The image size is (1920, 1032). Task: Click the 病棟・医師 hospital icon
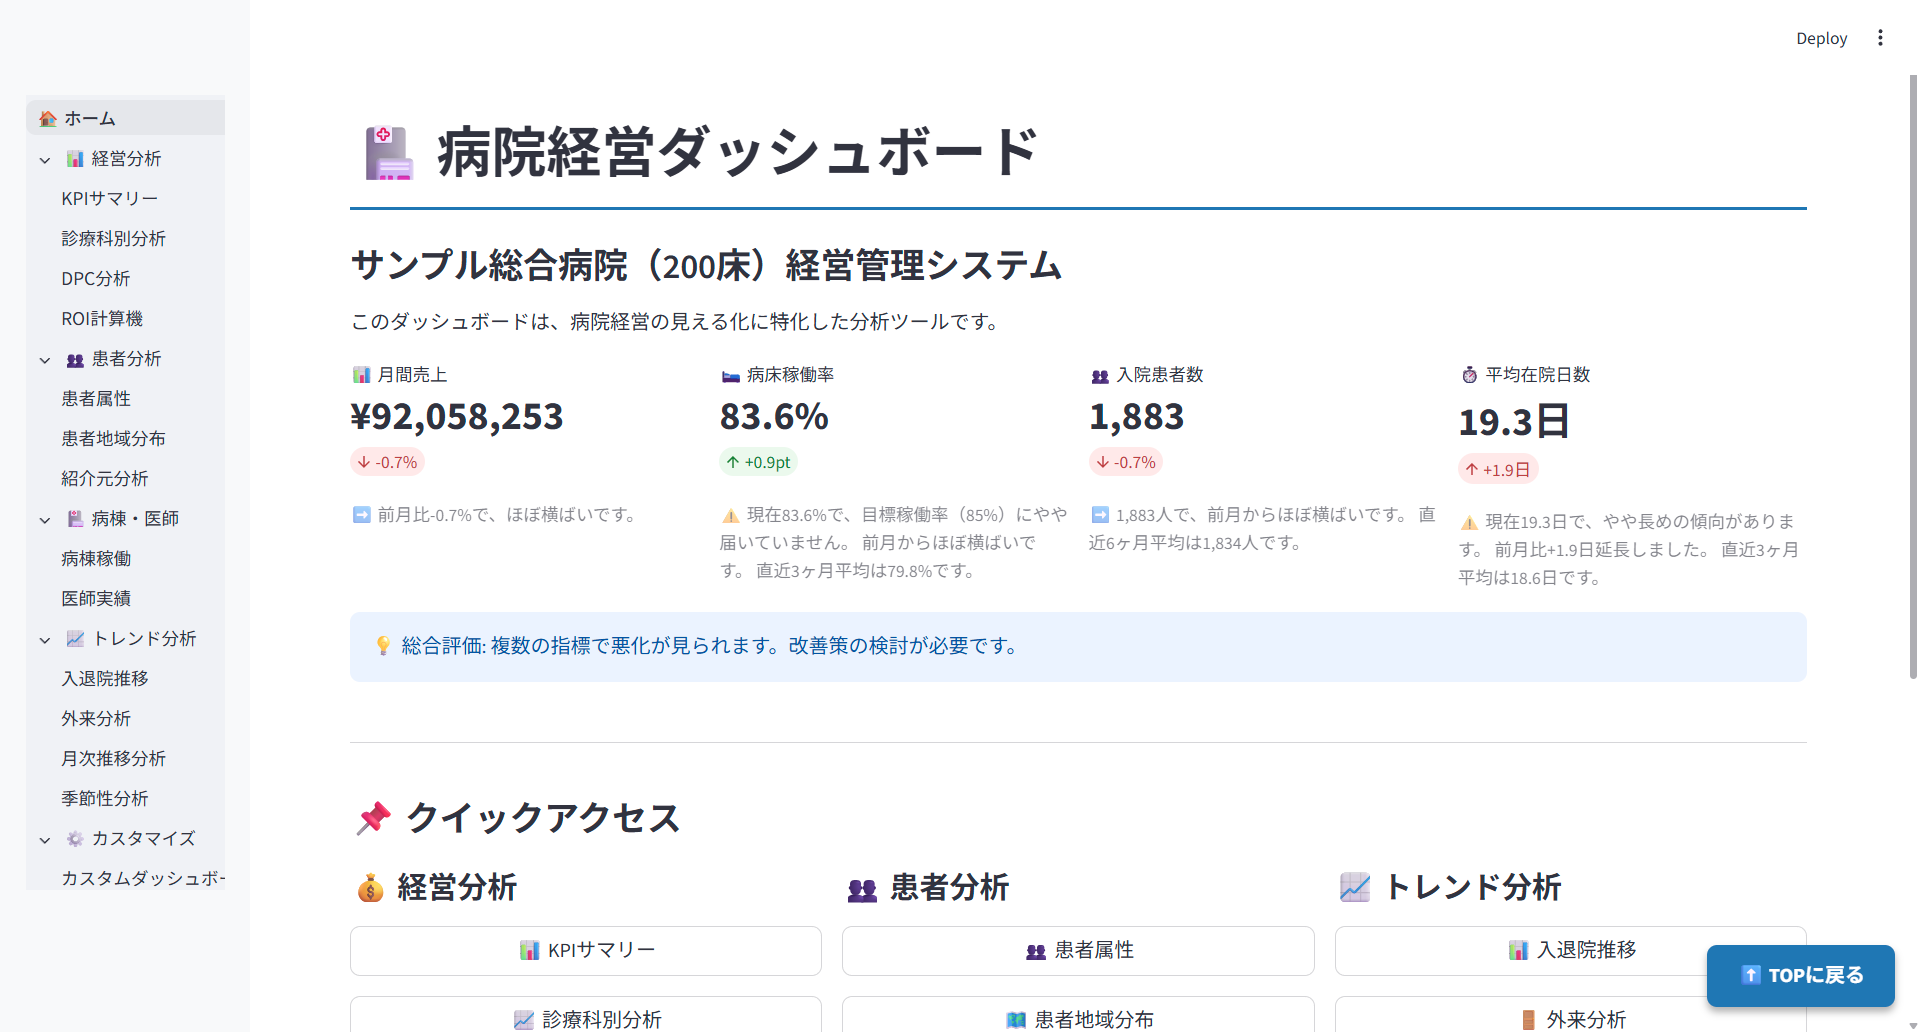pyautogui.click(x=74, y=518)
